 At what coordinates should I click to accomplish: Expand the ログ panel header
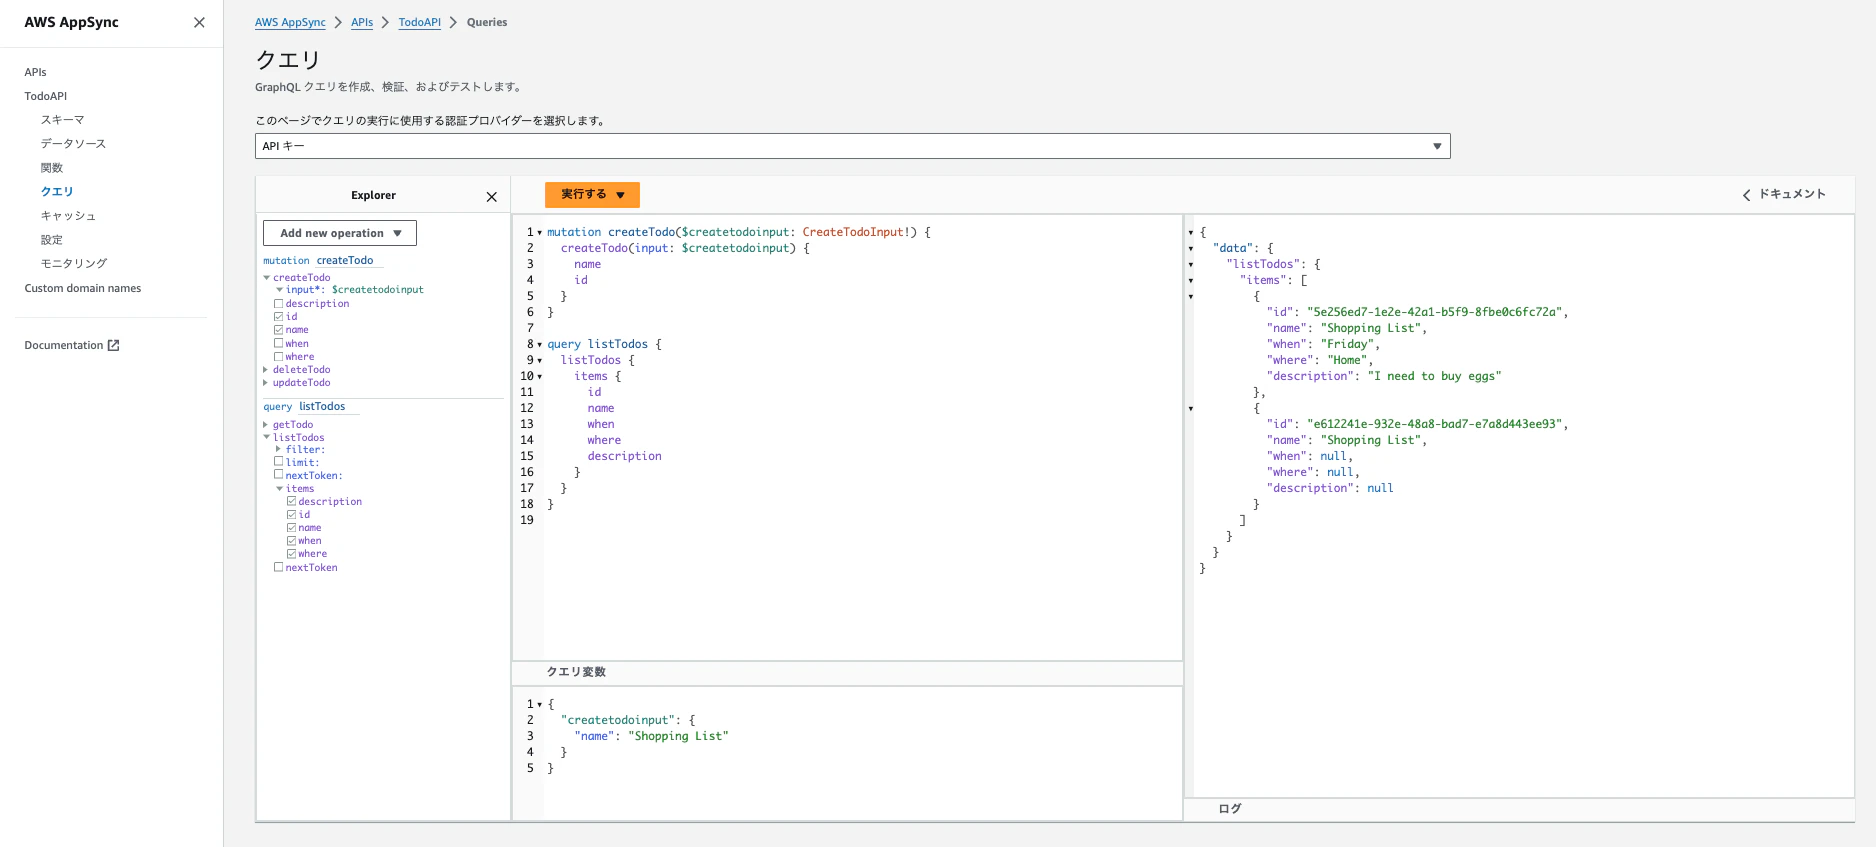click(x=1230, y=809)
